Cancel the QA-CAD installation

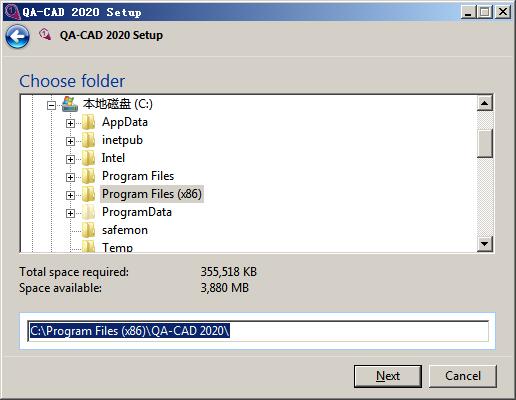point(463,376)
